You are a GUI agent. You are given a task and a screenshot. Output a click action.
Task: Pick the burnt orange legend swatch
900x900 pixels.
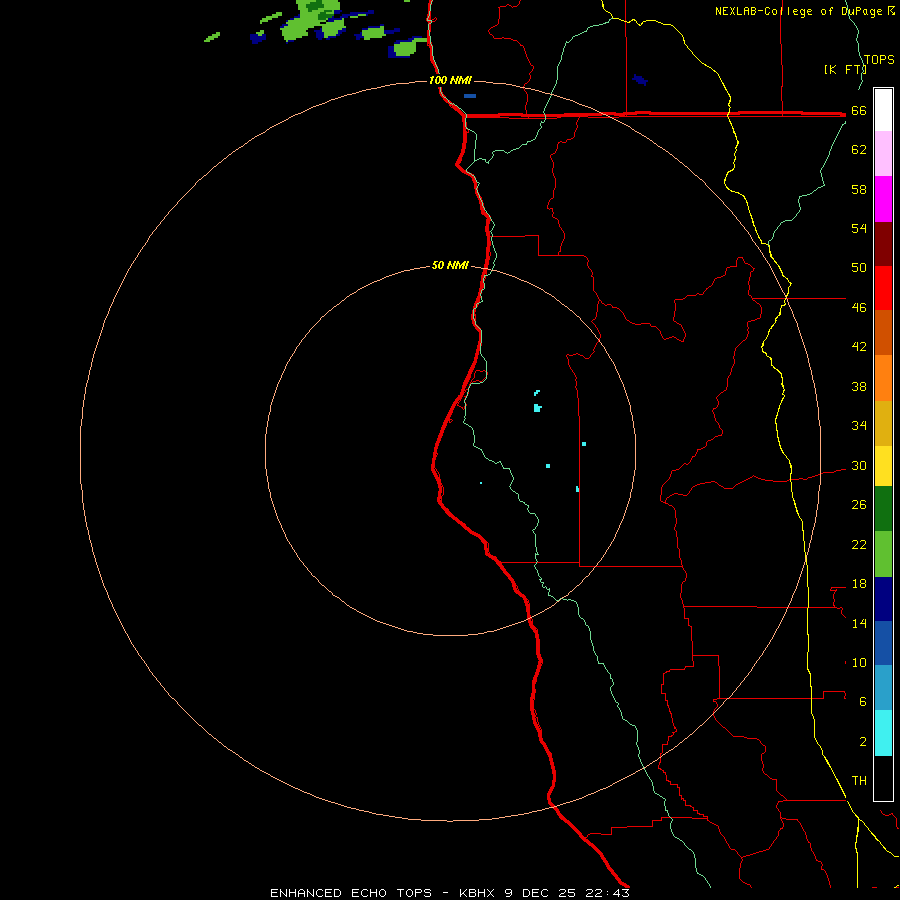pyautogui.click(x=883, y=332)
